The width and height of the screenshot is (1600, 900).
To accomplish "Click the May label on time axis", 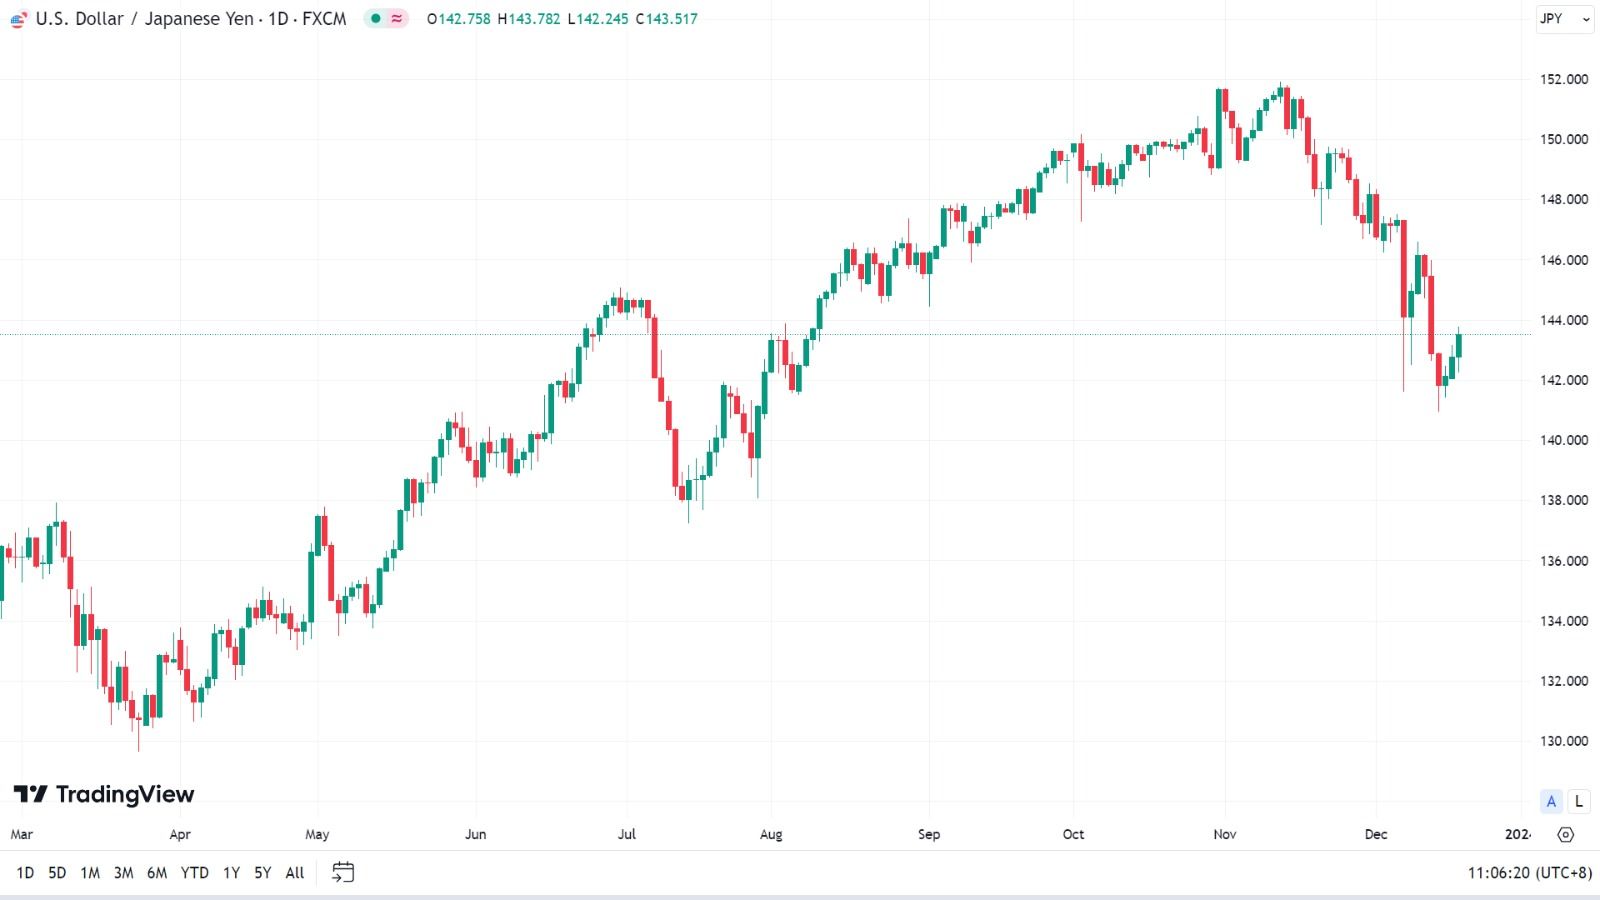I will pos(317,834).
